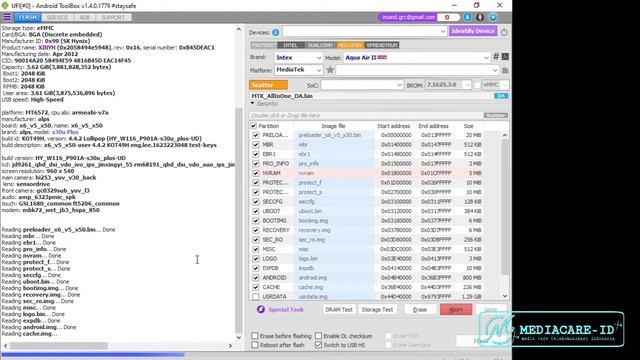Select the INTEL chipset tab
The width and height of the screenshot is (640, 360).
tap(291, 45)
